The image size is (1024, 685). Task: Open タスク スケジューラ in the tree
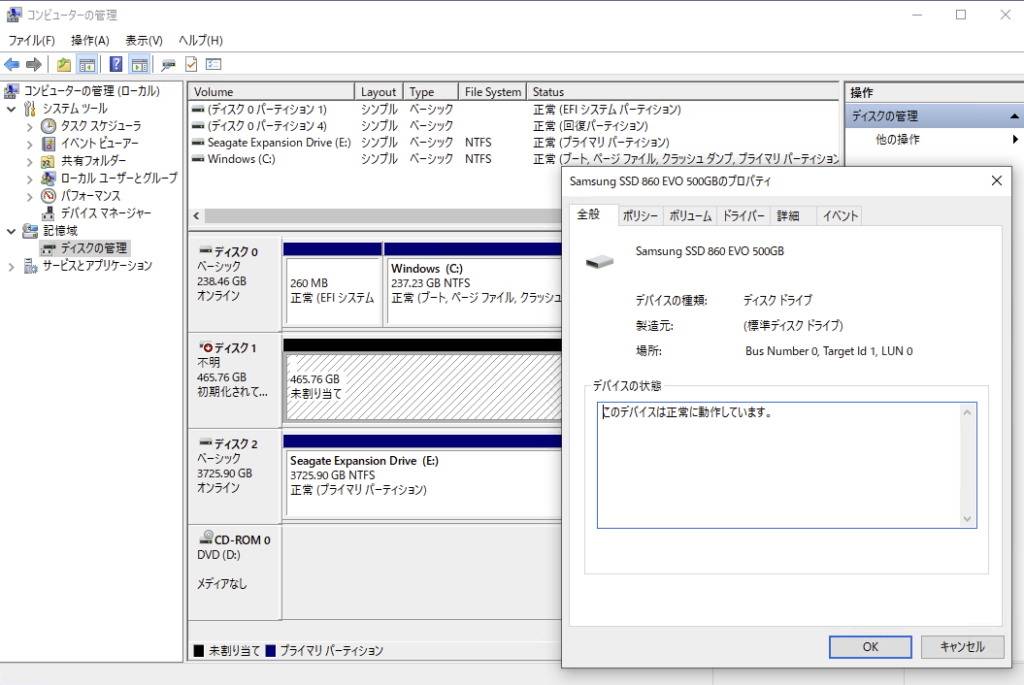(x=100, y=126)
